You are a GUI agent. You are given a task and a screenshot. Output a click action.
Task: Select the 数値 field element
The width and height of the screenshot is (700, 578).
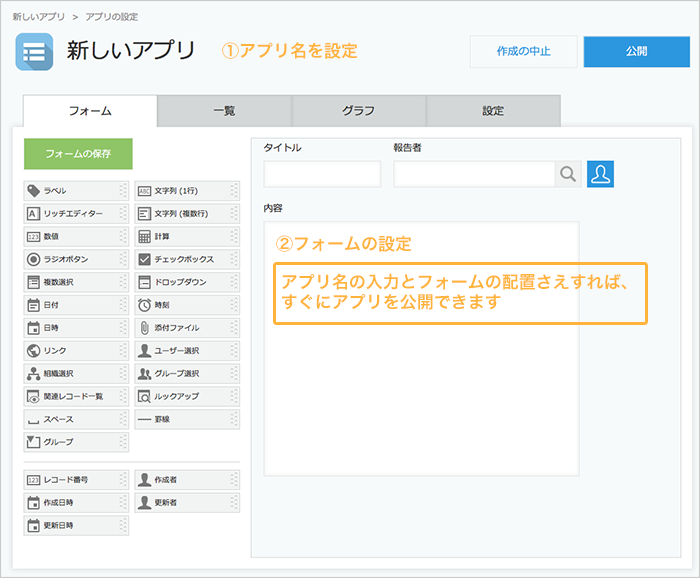76,236
